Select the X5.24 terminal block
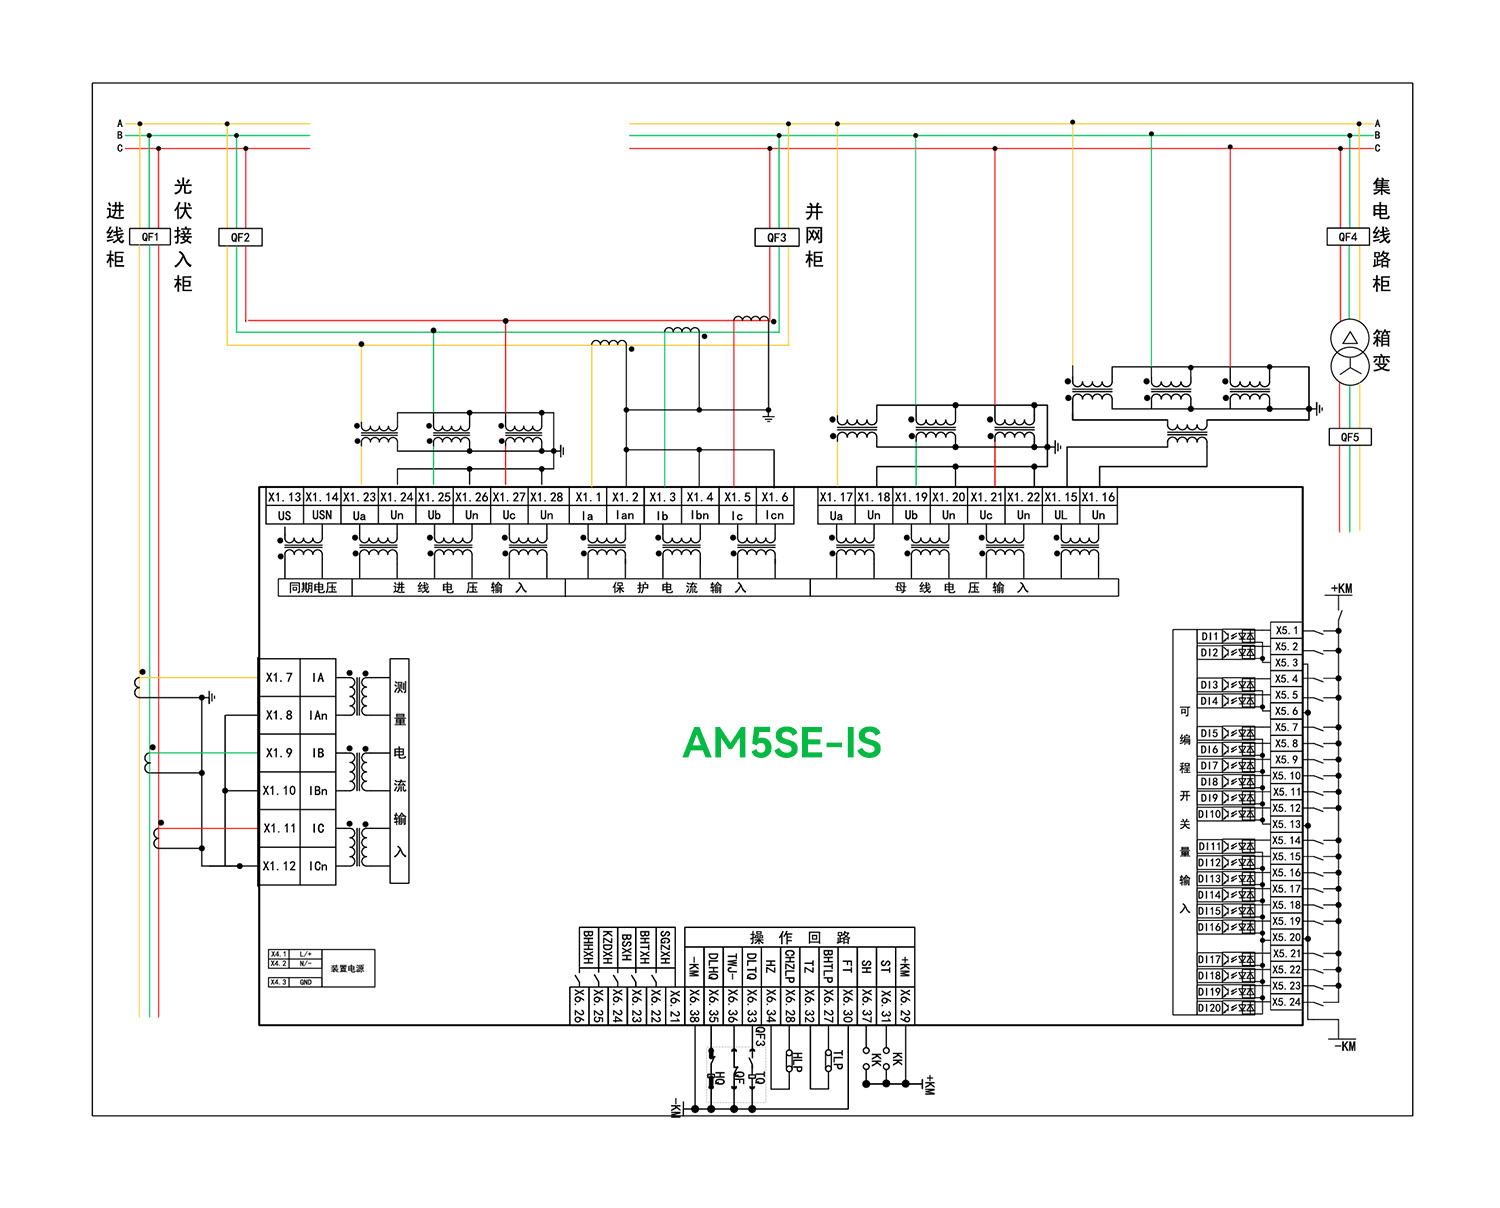 [x=1286, y=1002]
